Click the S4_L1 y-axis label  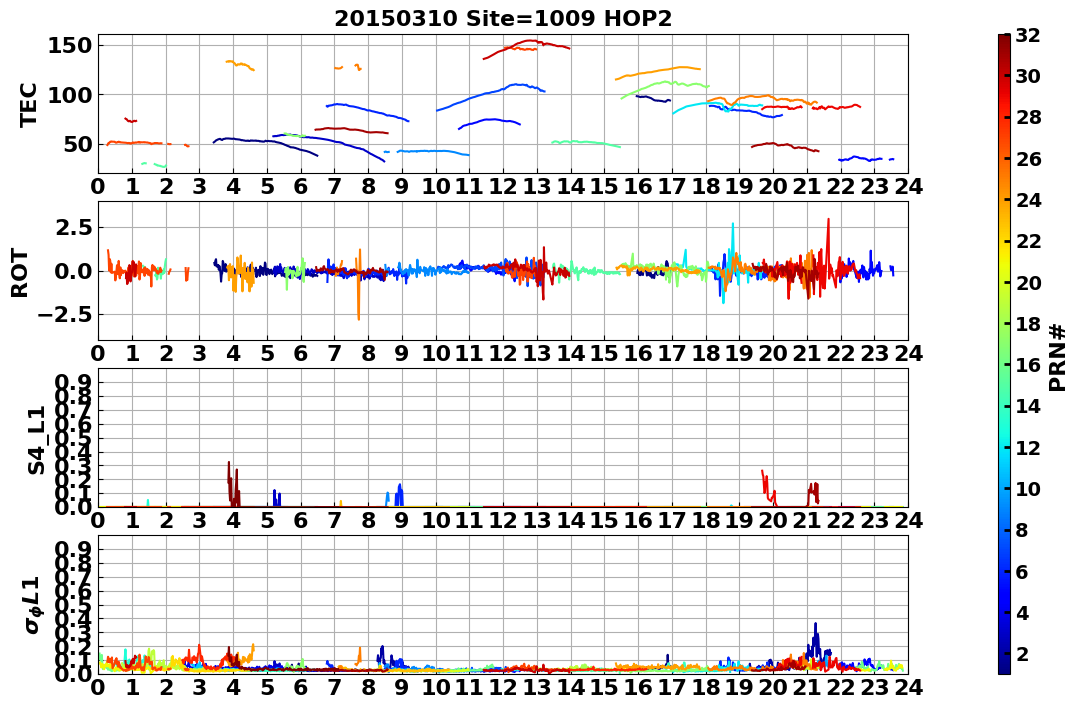pyautogui.click(x=36, y=440)
